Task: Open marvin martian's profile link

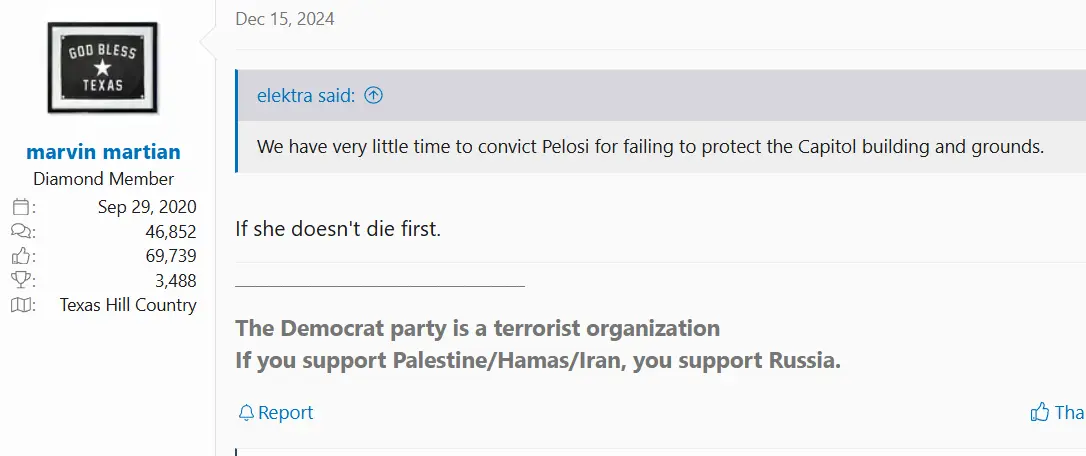Action: [103, 152]
